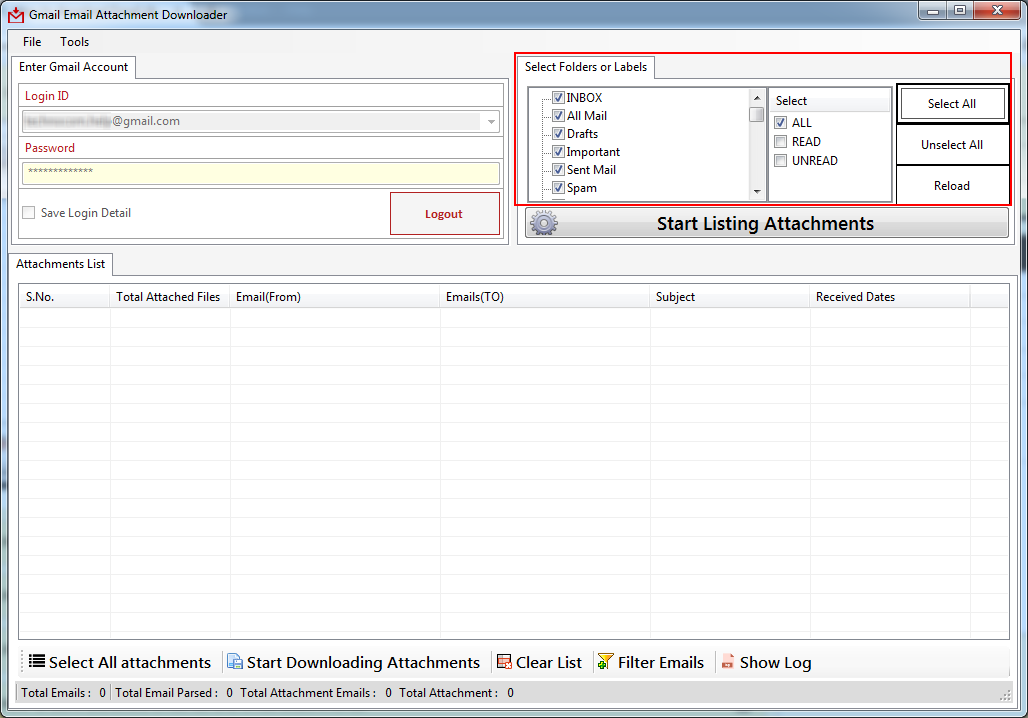Click the All Mail folder label
Viewport: 1028px width, 718px height.
click(587, 115)
